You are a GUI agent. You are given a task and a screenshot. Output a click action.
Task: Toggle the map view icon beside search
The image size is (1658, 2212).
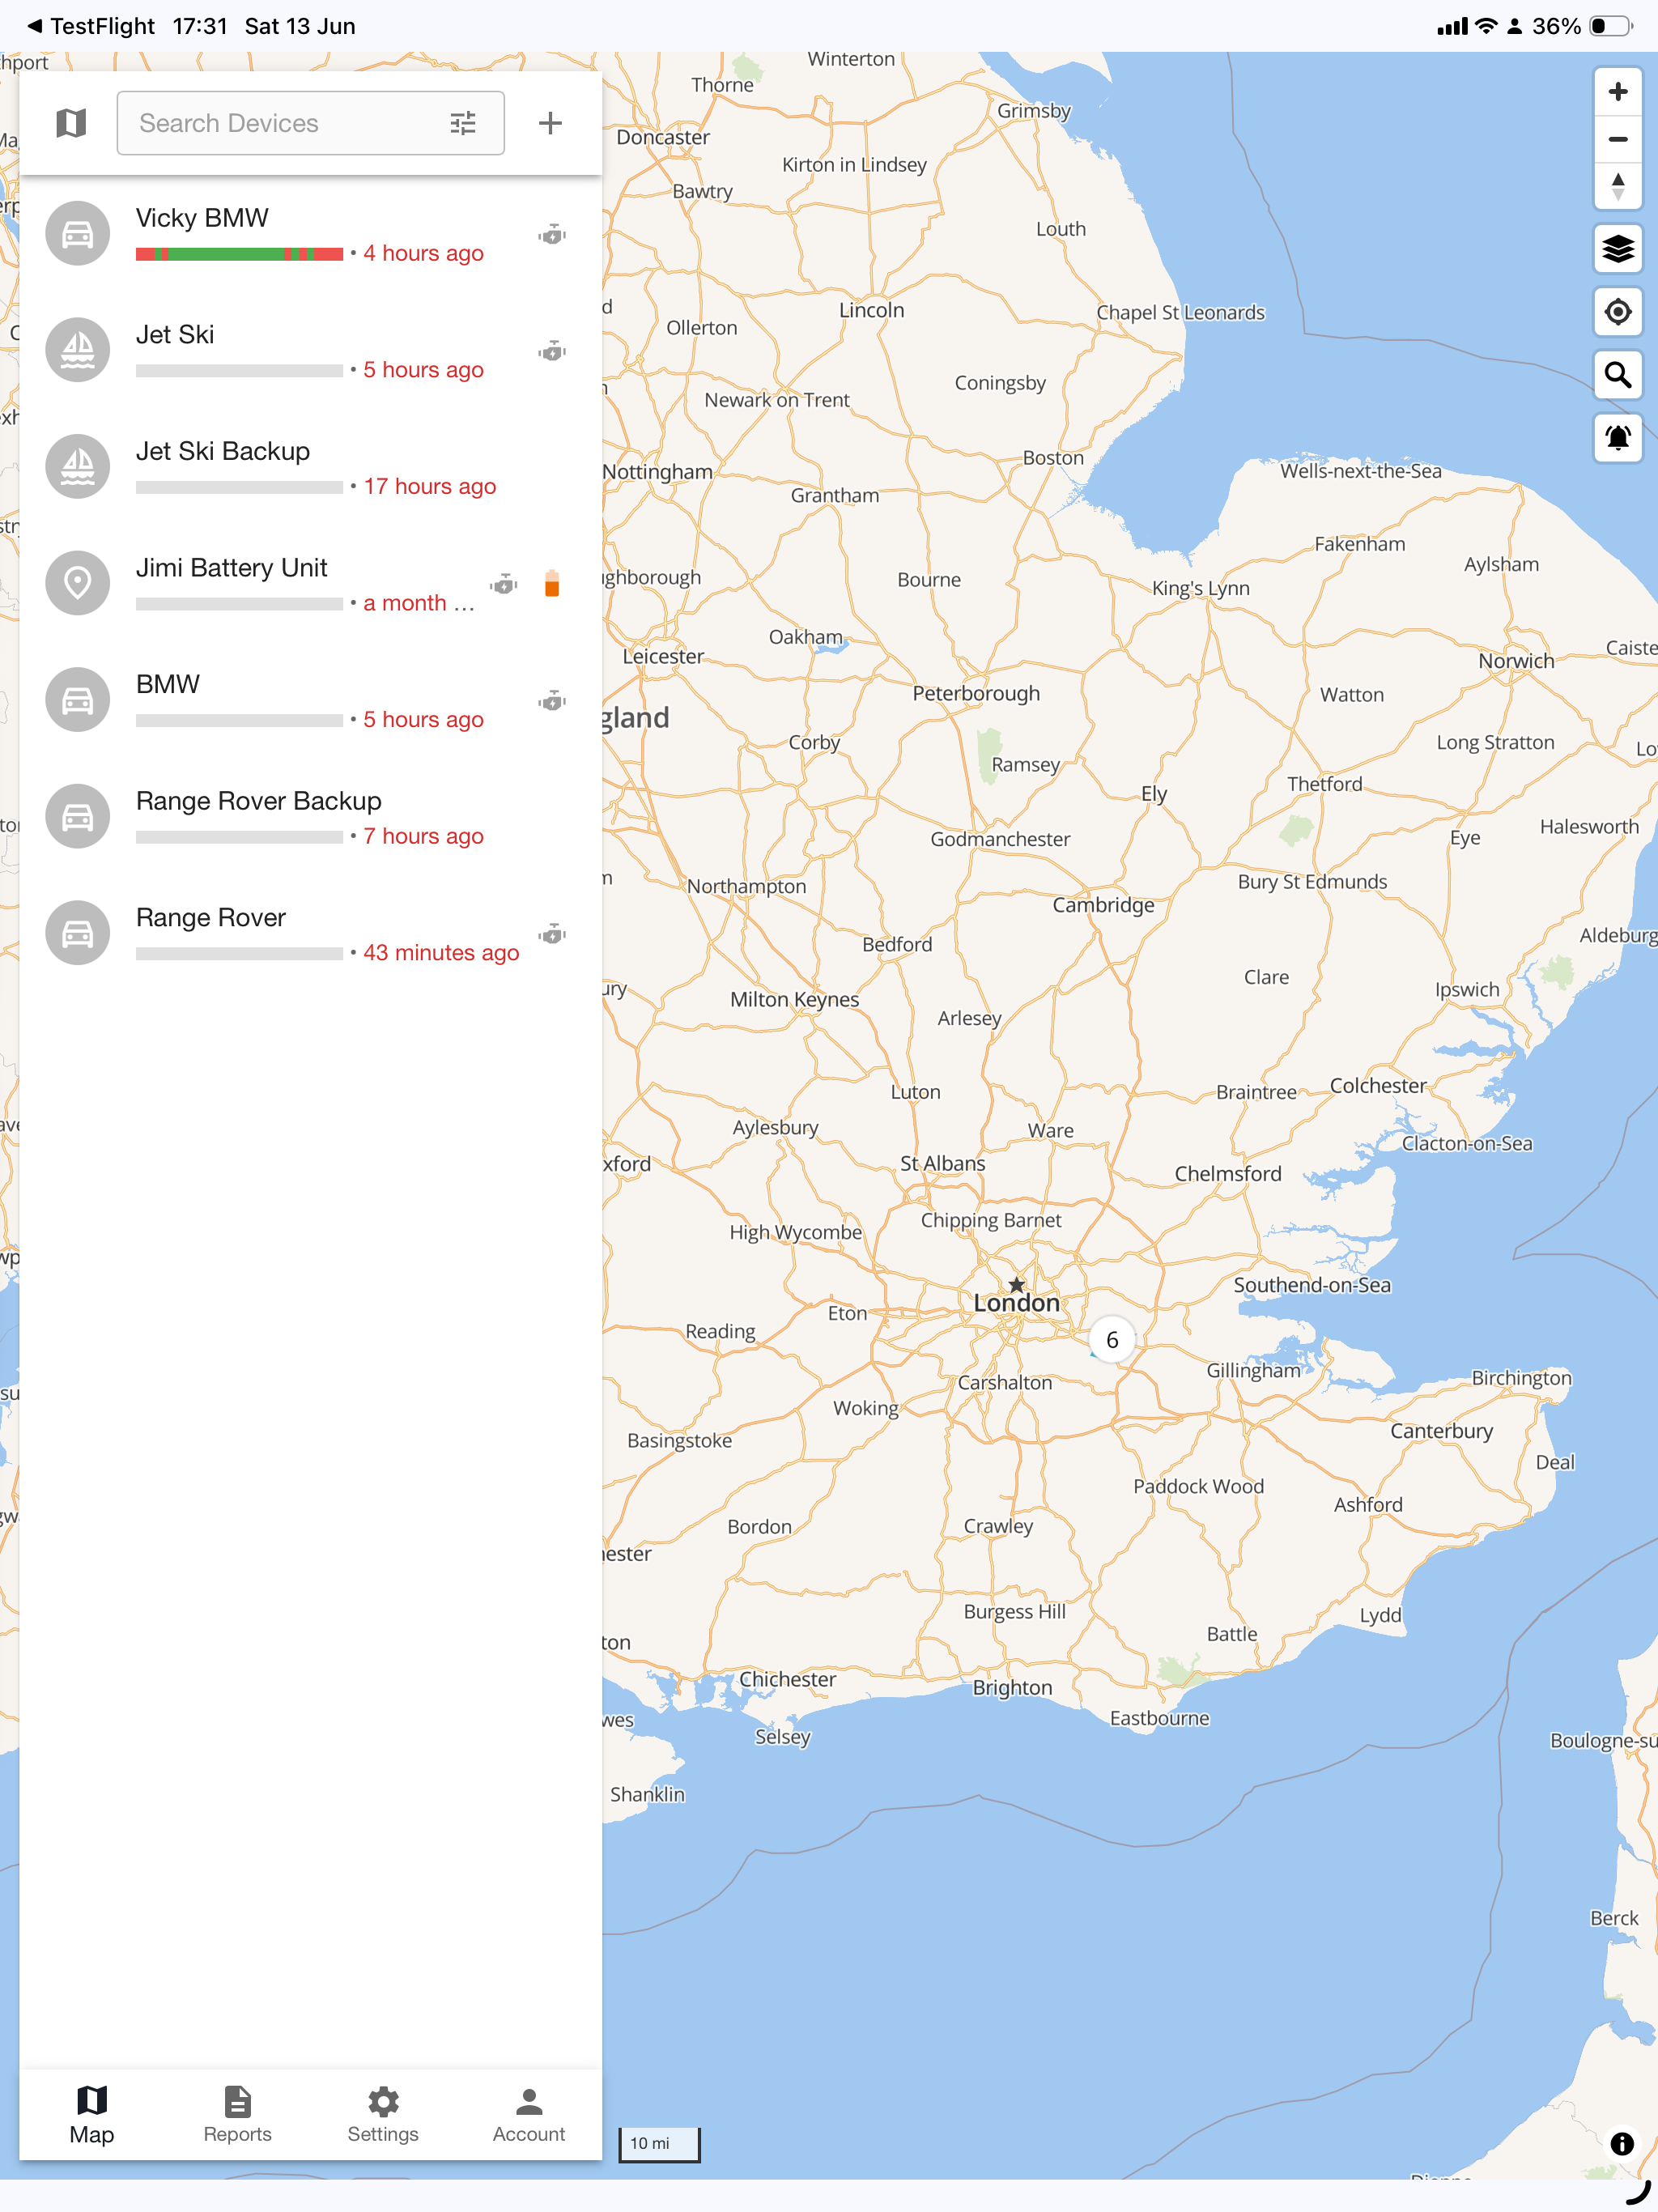coord(71,123)
